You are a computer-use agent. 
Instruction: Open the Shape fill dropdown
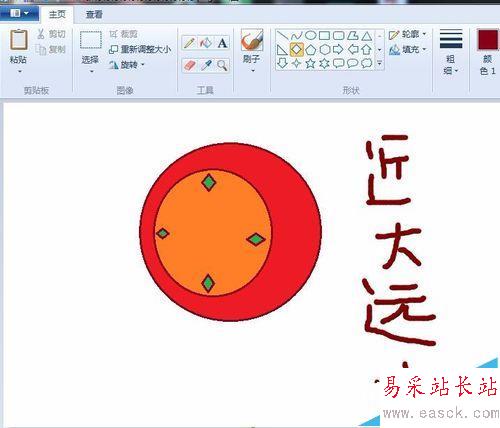[407, 50]
